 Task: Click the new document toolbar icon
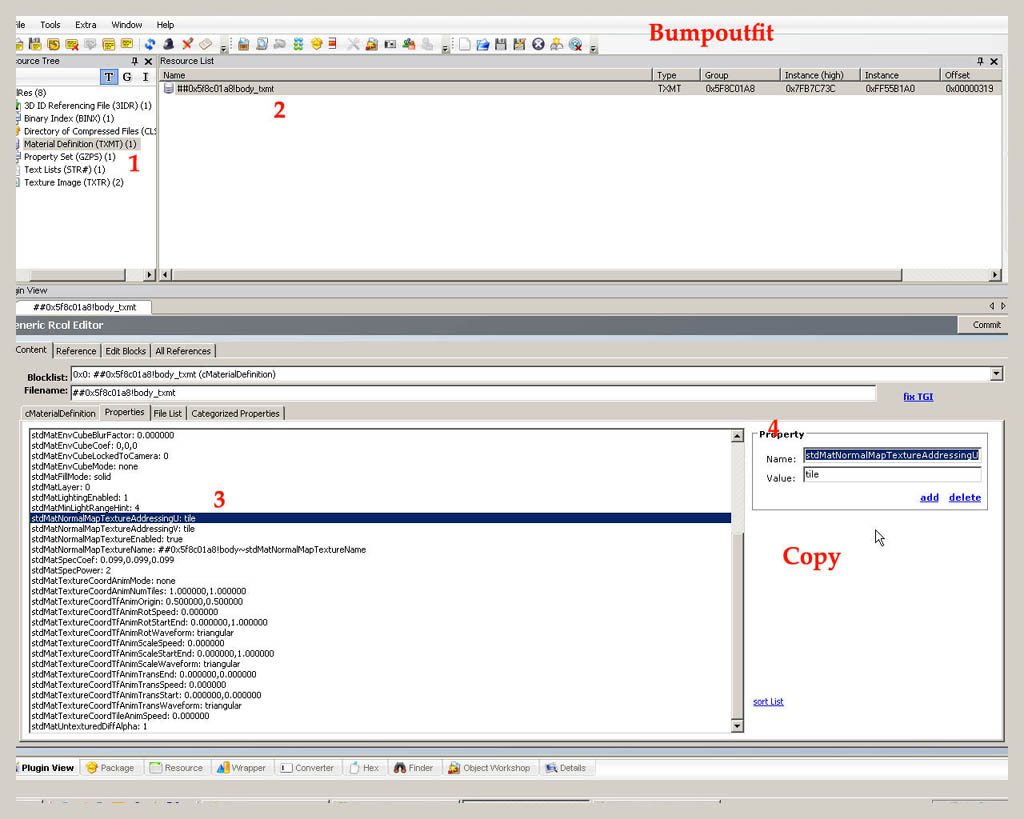click(x=465, y=44)
